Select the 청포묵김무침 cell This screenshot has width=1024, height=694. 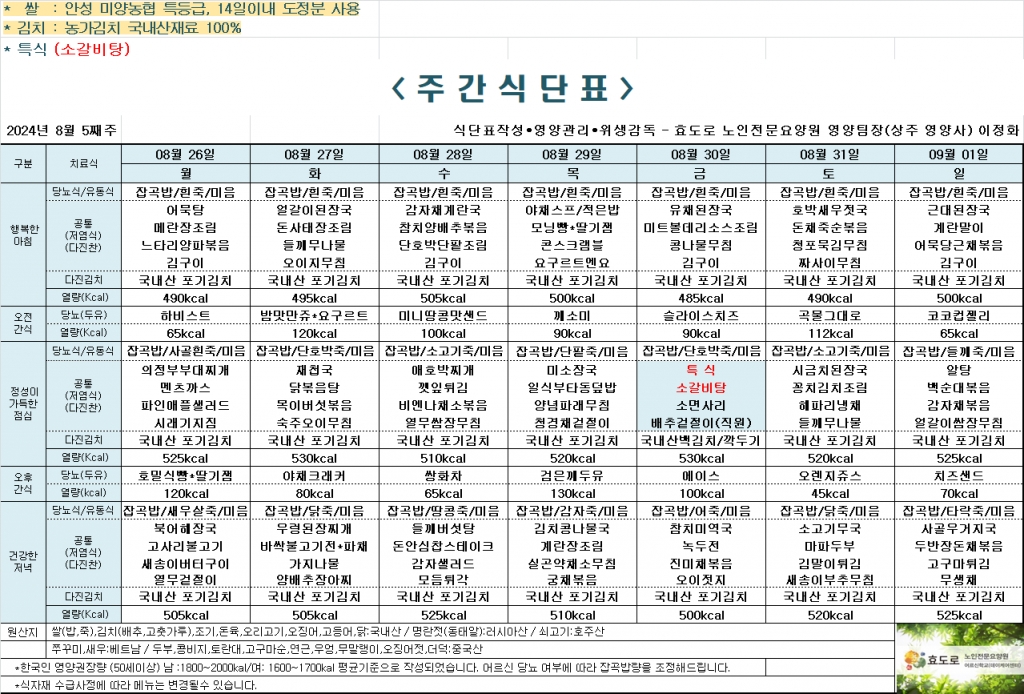click(x=830, y=245)
